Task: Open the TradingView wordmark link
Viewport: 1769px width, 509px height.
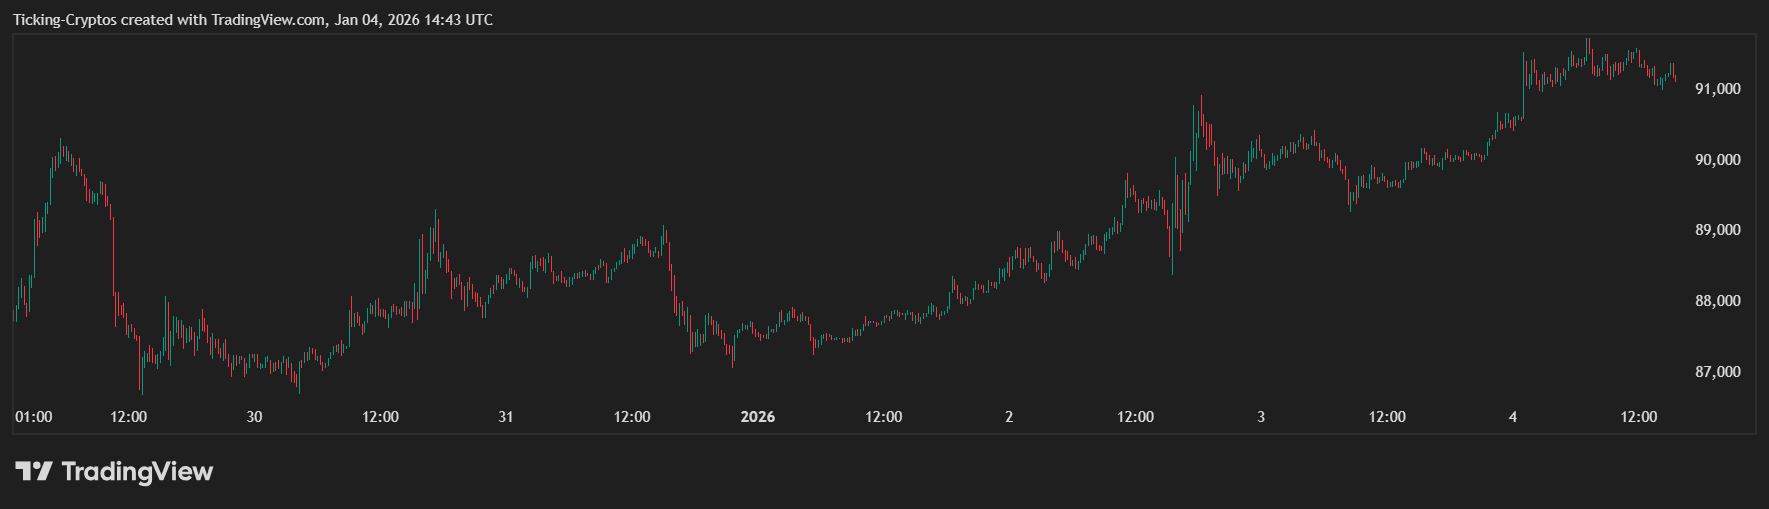Action: click(x=137, y=471)
